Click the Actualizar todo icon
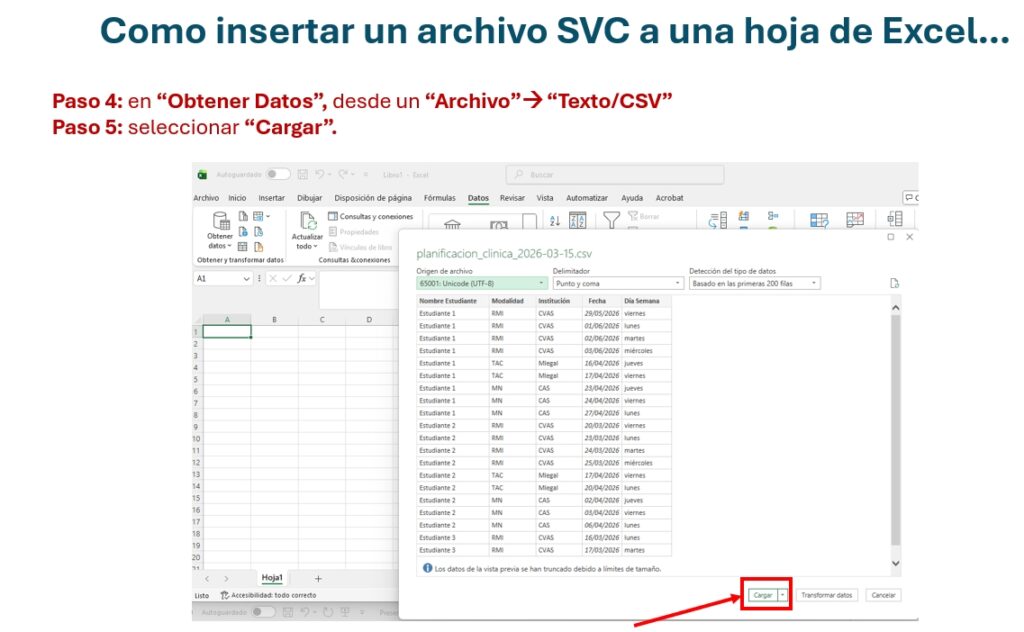This screenshot has height=632, width=1024. (307, 222)
